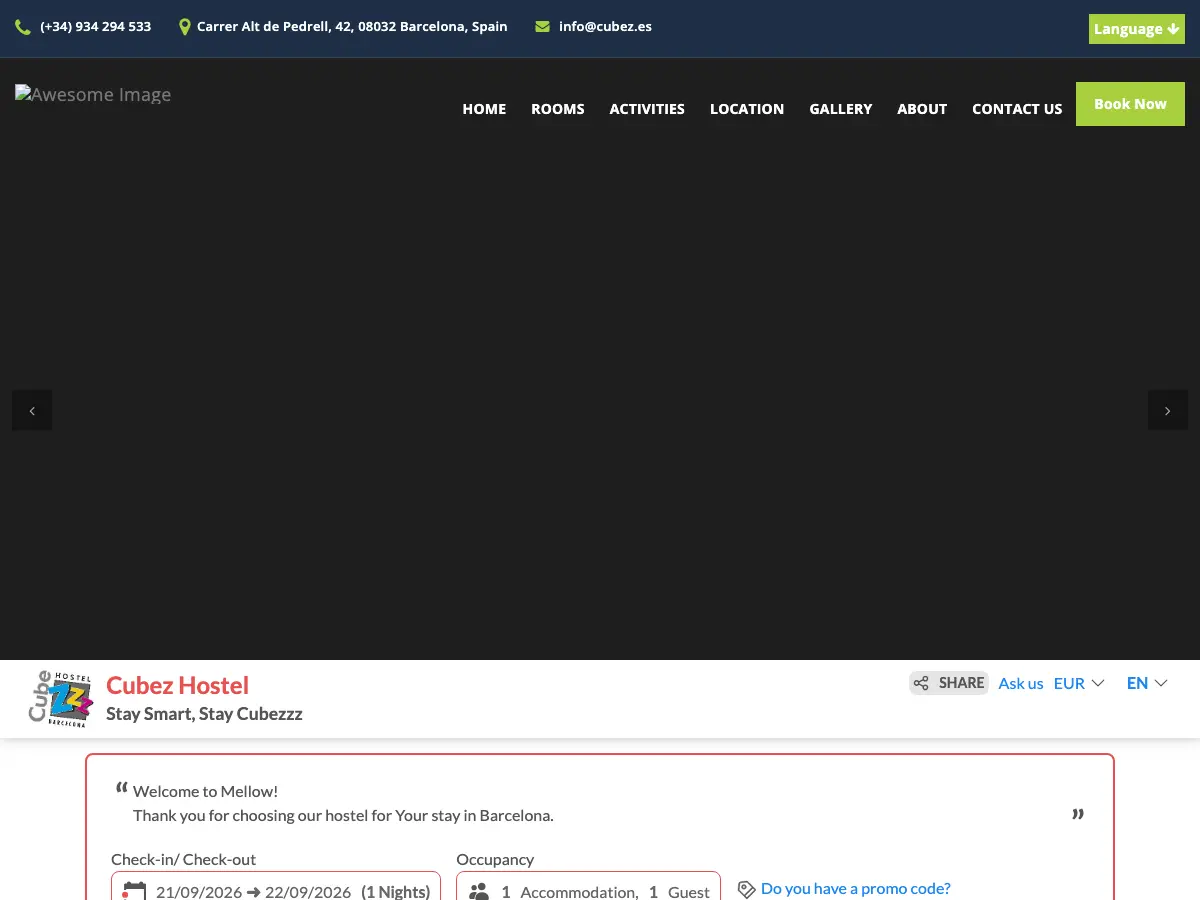Click the green envelope email icon
1200x900 pixels.
(x=542, y=27)
